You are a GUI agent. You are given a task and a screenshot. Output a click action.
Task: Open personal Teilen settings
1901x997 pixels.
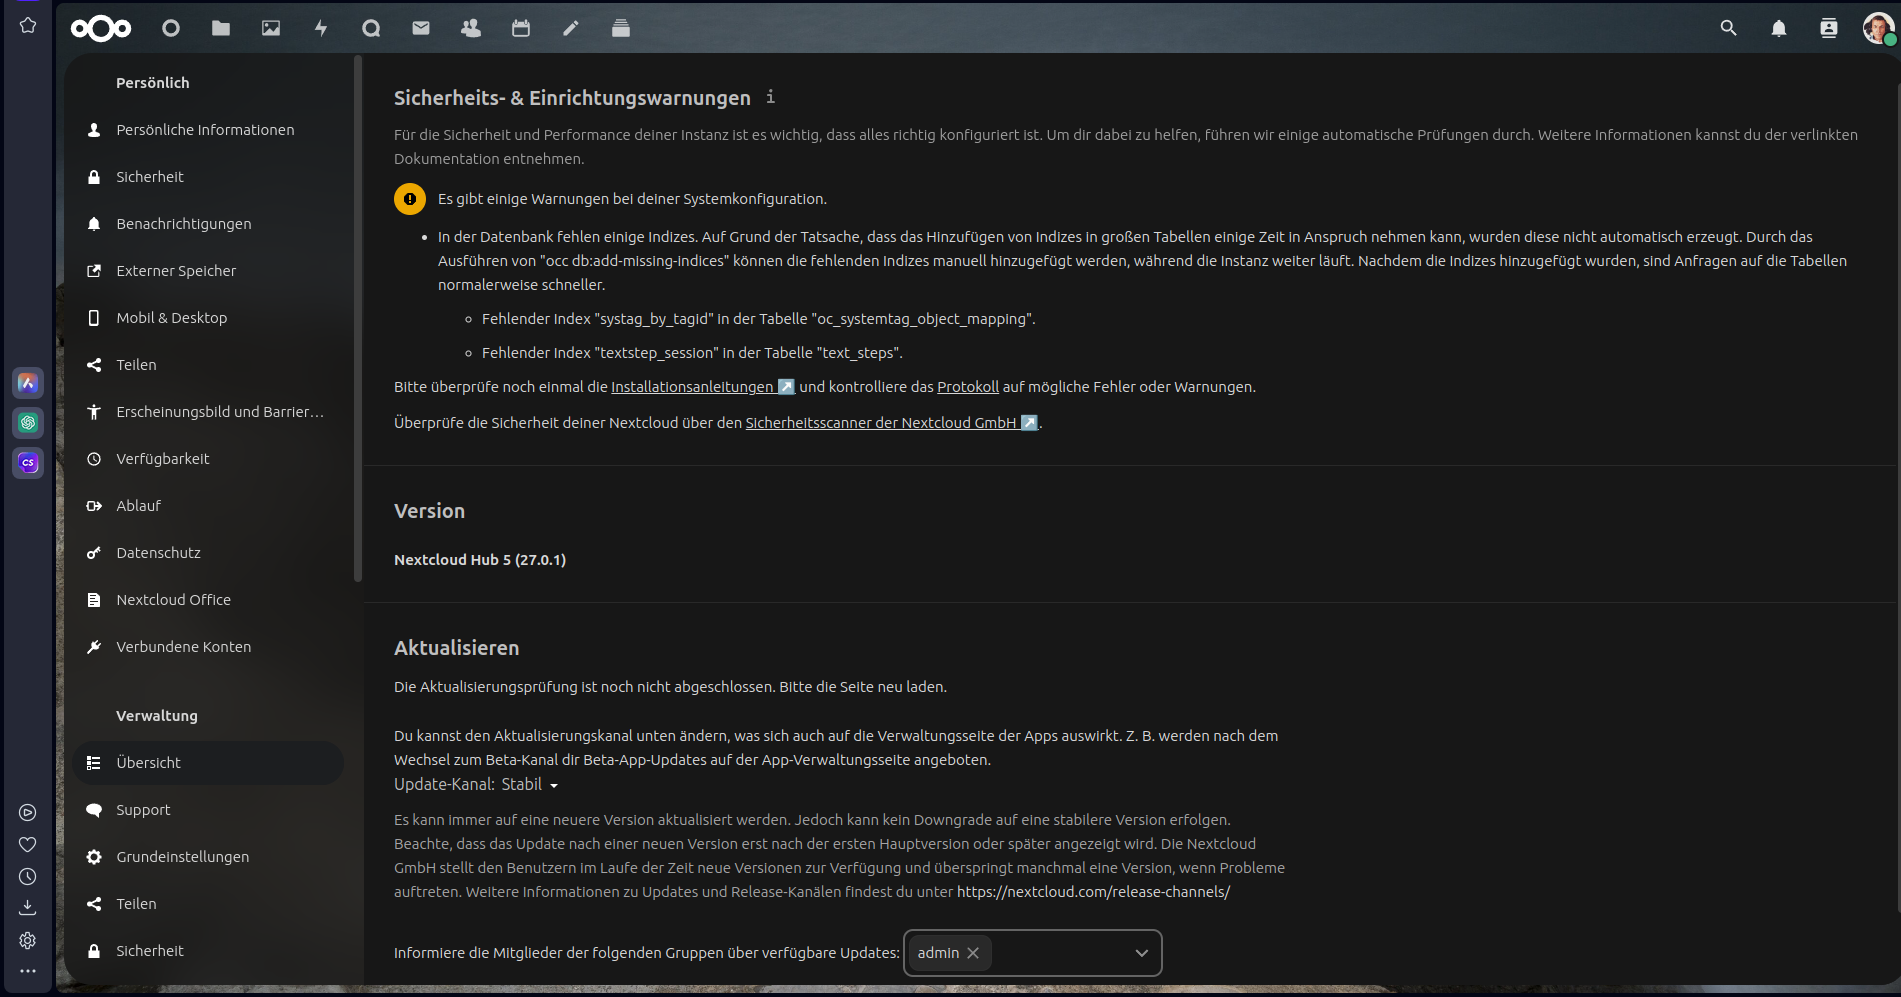[x=208, y=365]
